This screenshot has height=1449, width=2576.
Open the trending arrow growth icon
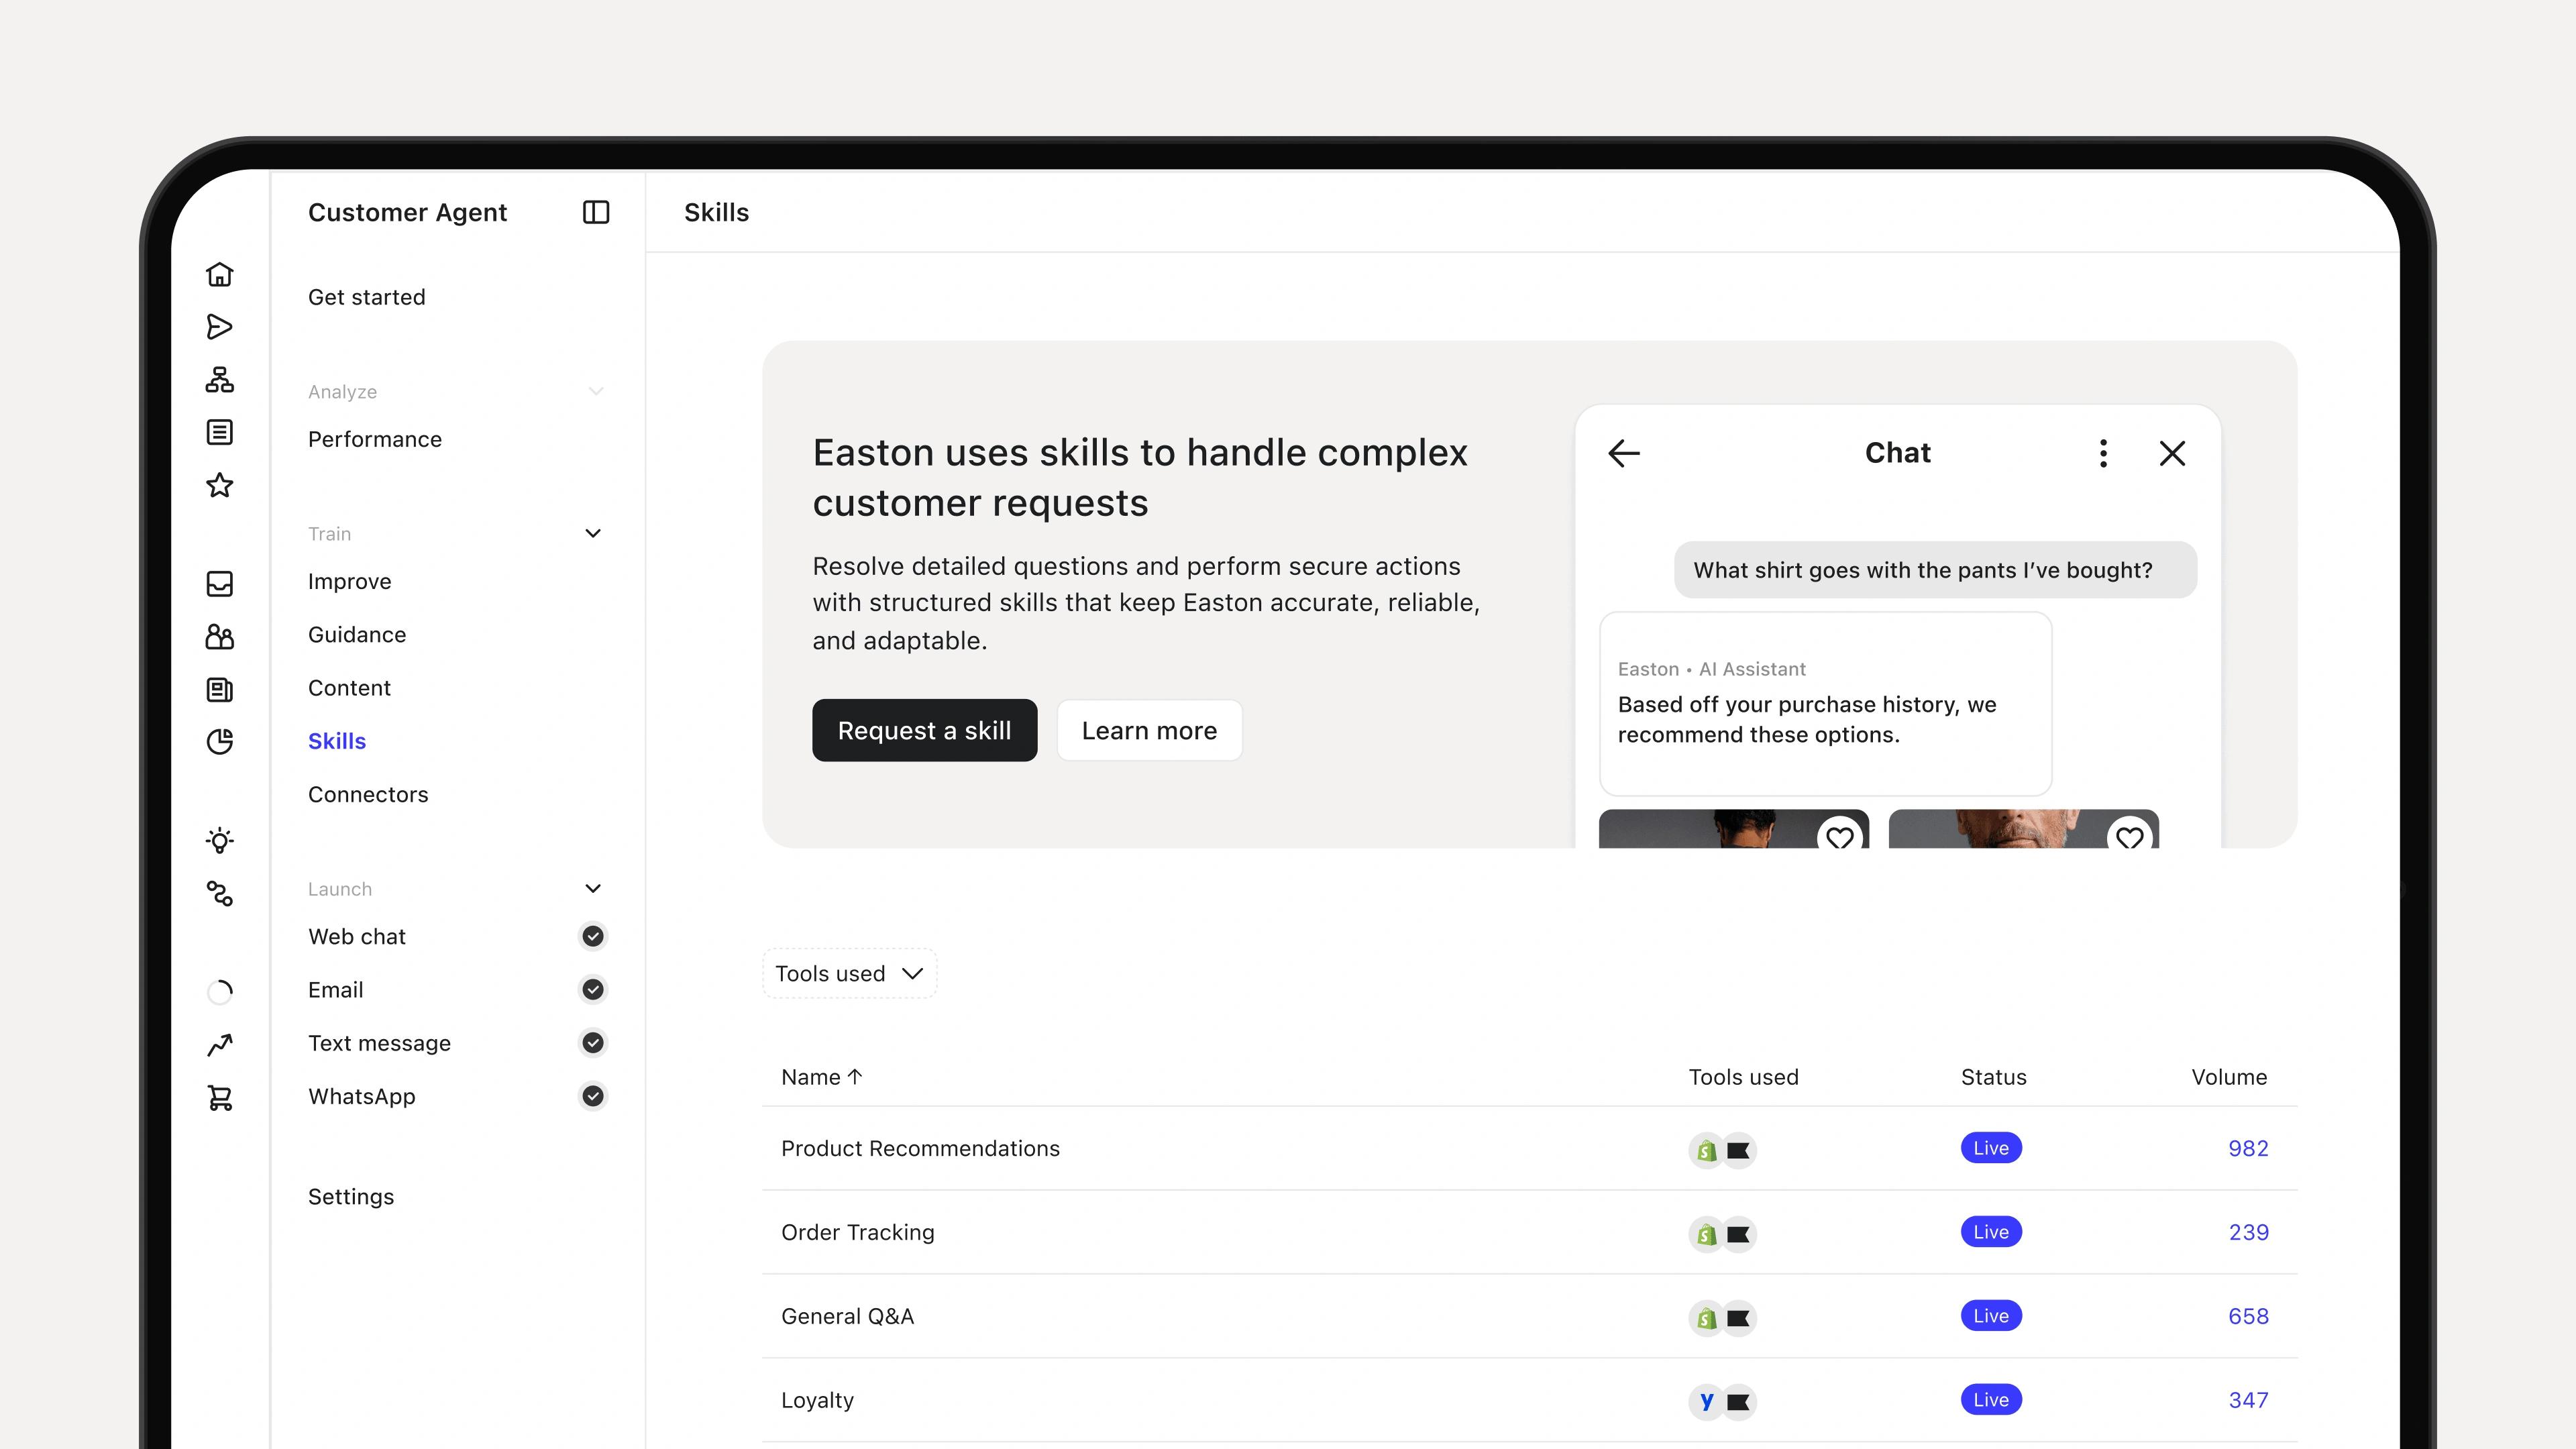[x=220, y=1045]
